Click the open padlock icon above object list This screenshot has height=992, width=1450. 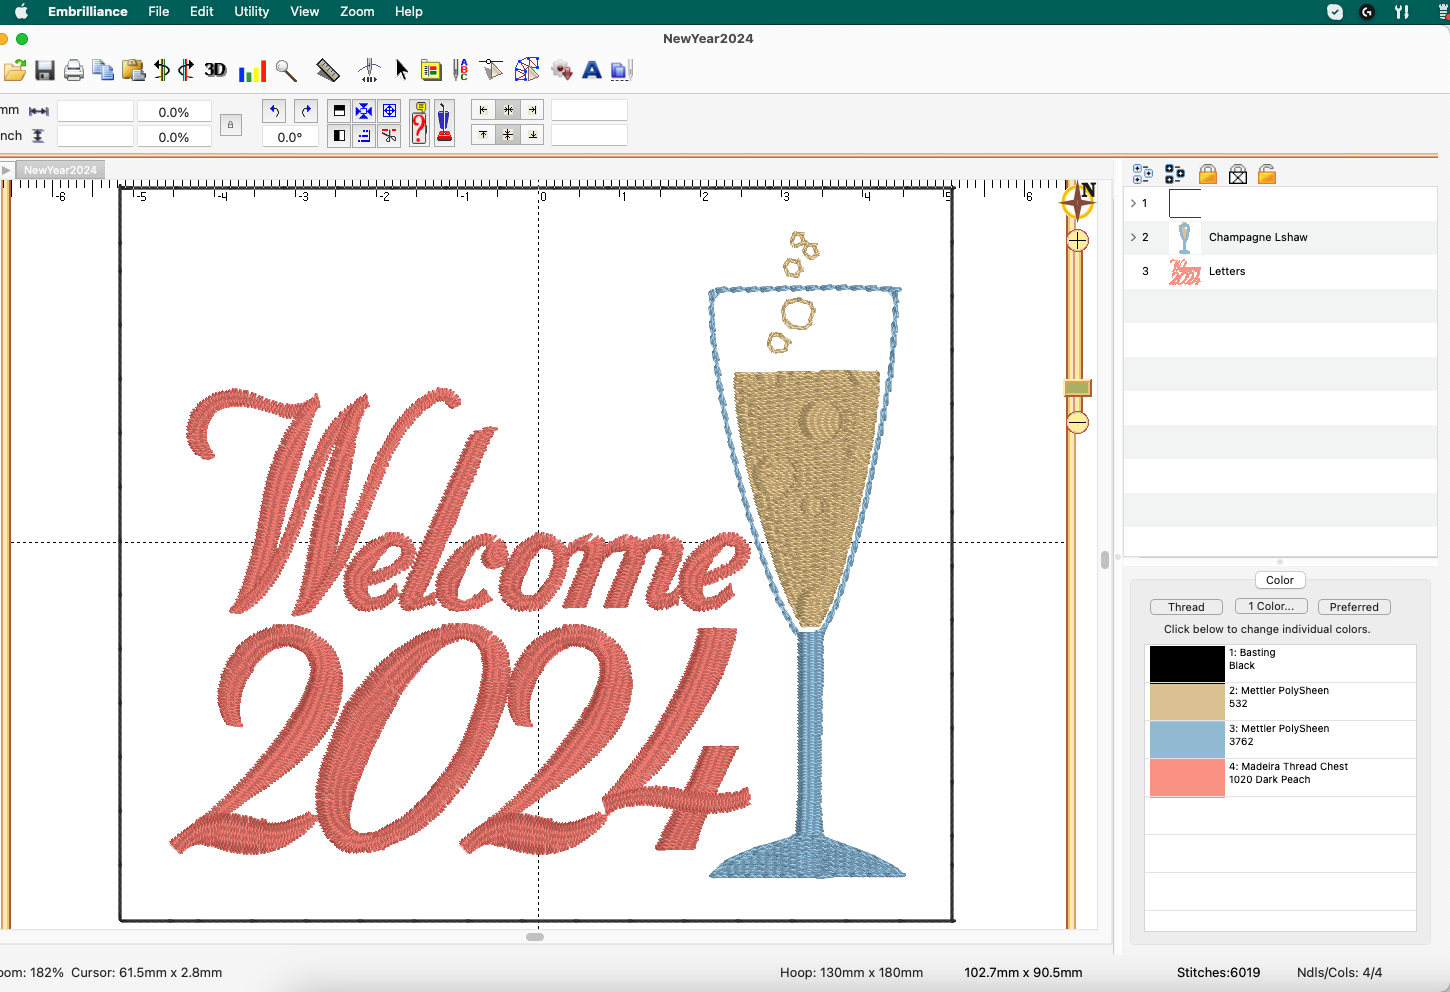click(1267, 175)
